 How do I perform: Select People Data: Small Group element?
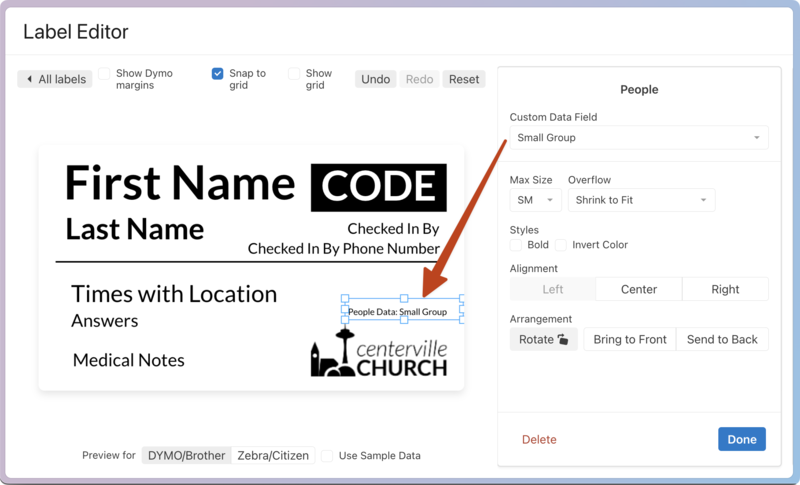click(x=397, y=312)
